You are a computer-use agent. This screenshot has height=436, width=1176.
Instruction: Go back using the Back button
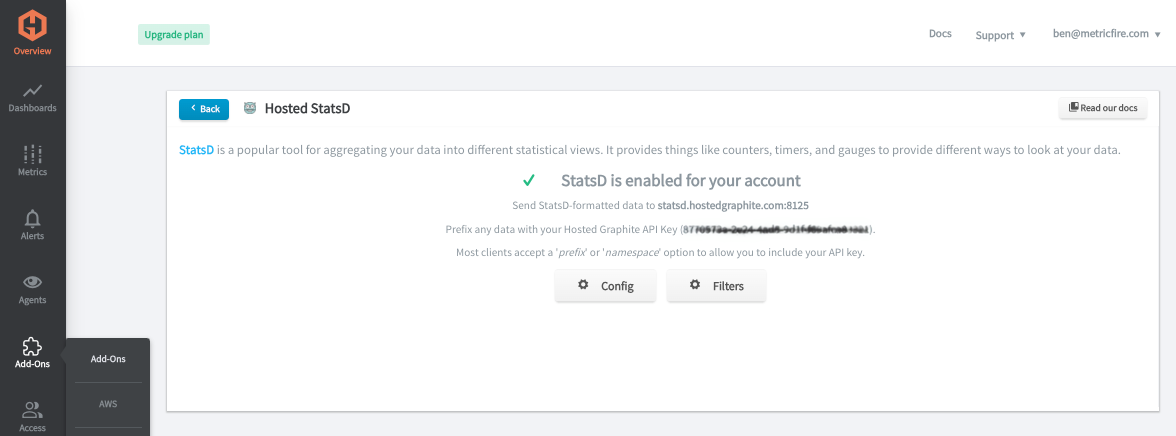204,109
